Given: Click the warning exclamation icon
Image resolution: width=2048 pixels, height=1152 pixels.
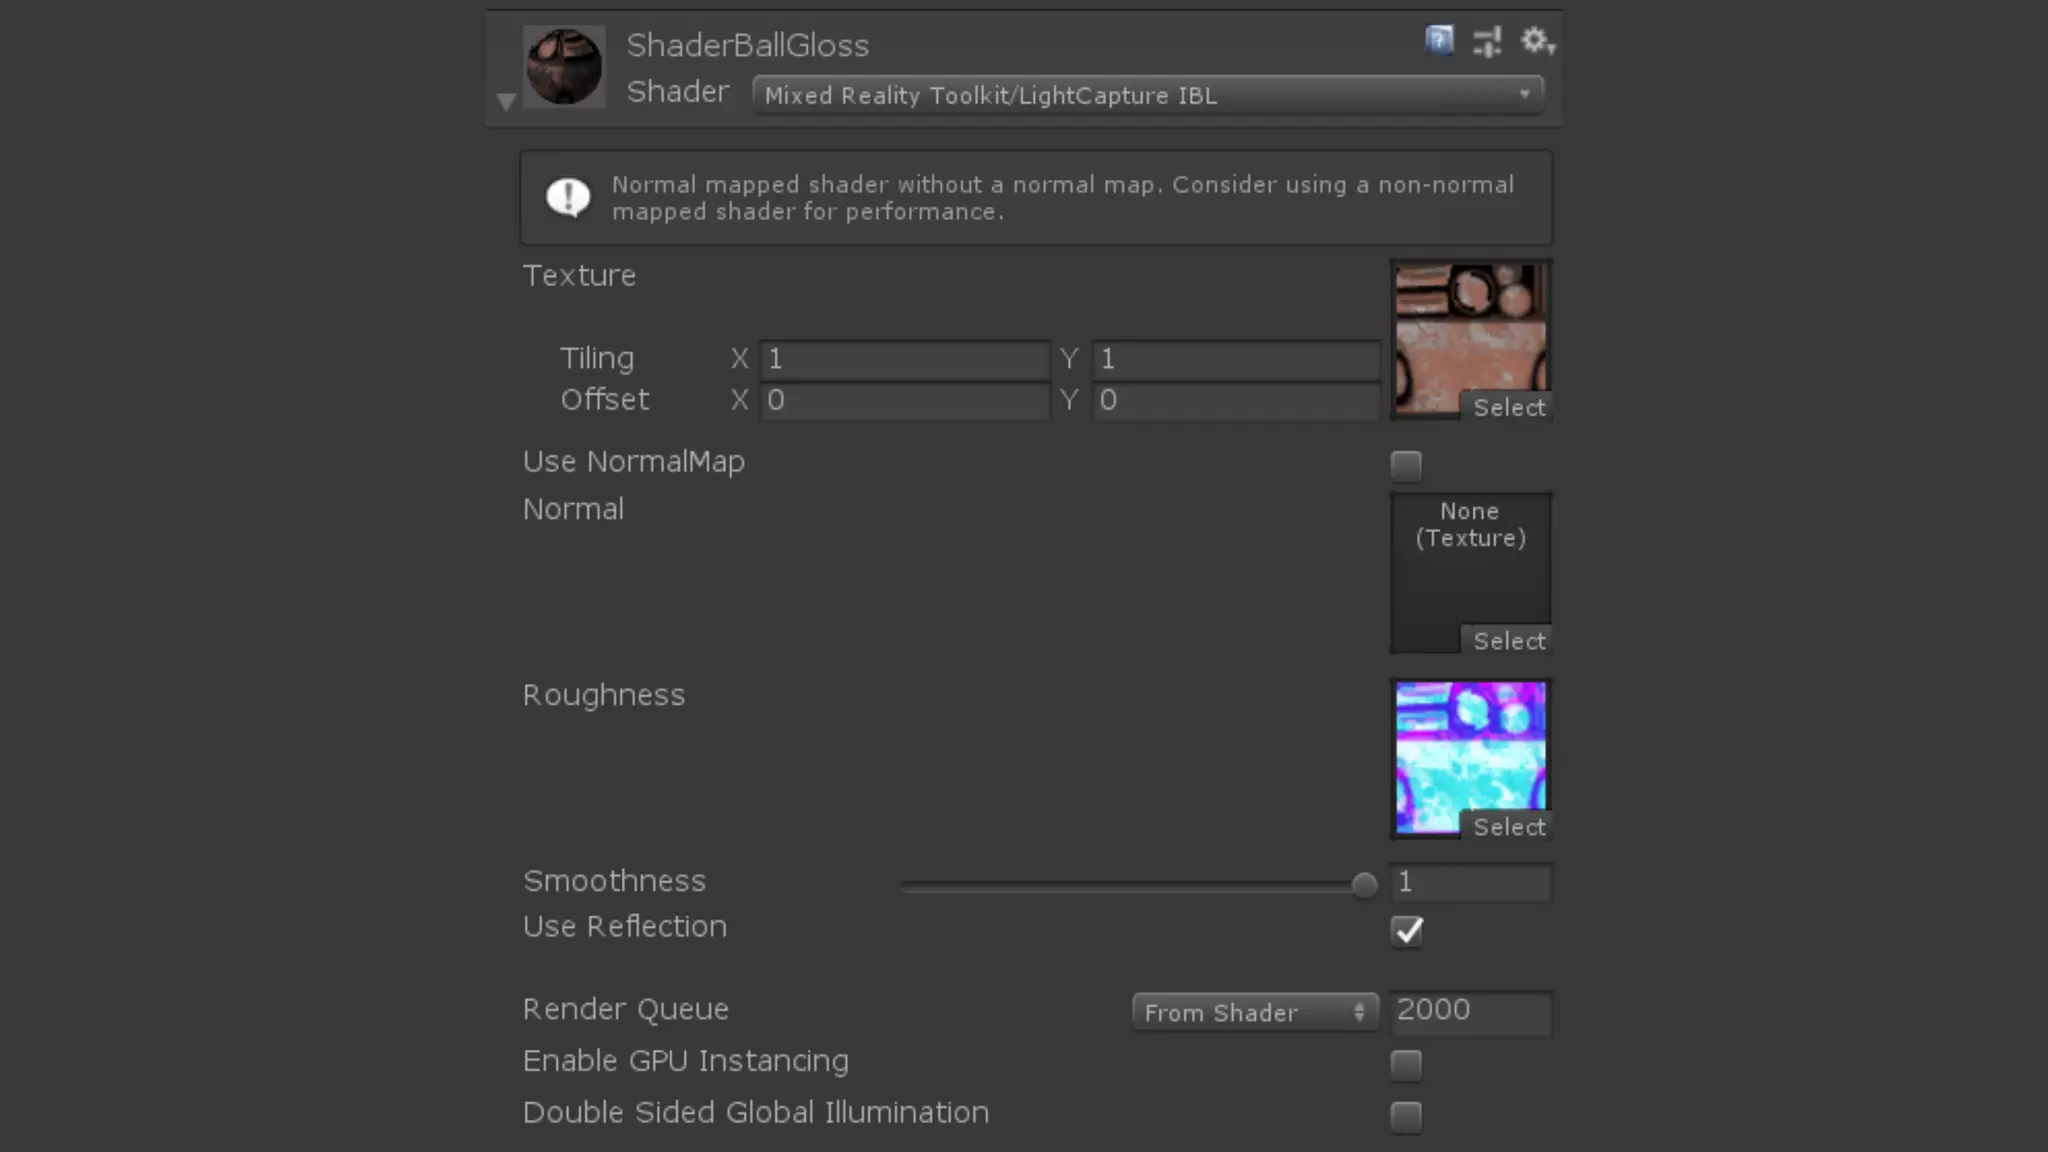Looking at the screenshot, I should tap(568, 197).
